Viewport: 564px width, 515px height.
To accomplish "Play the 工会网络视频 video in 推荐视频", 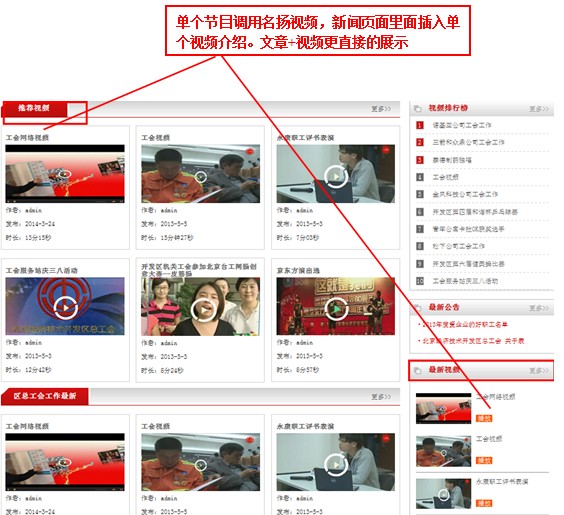I will click(x=65, y=174).
